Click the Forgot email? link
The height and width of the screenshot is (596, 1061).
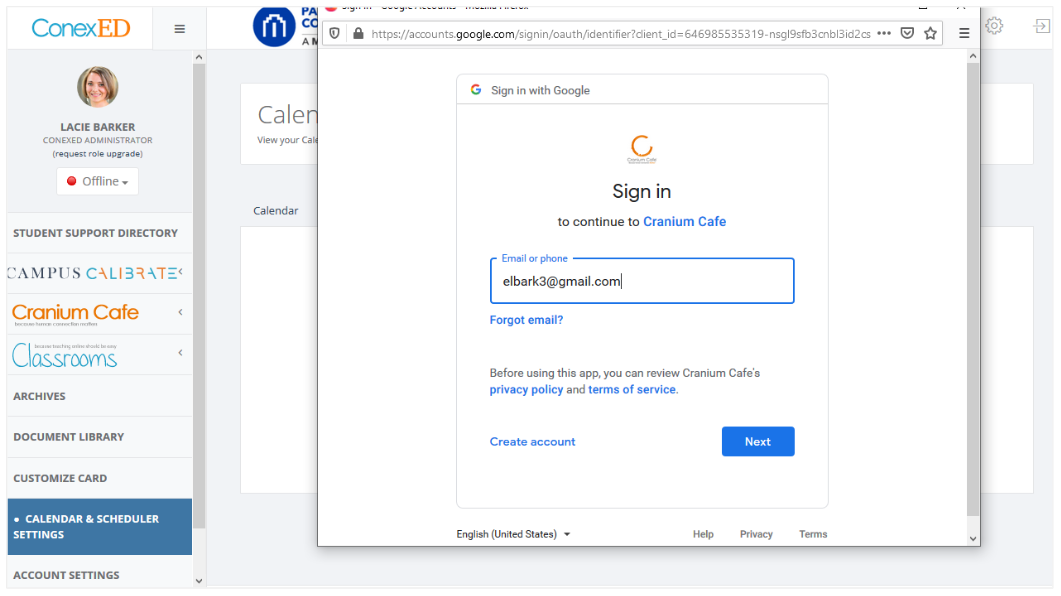(x=526, y=320)
